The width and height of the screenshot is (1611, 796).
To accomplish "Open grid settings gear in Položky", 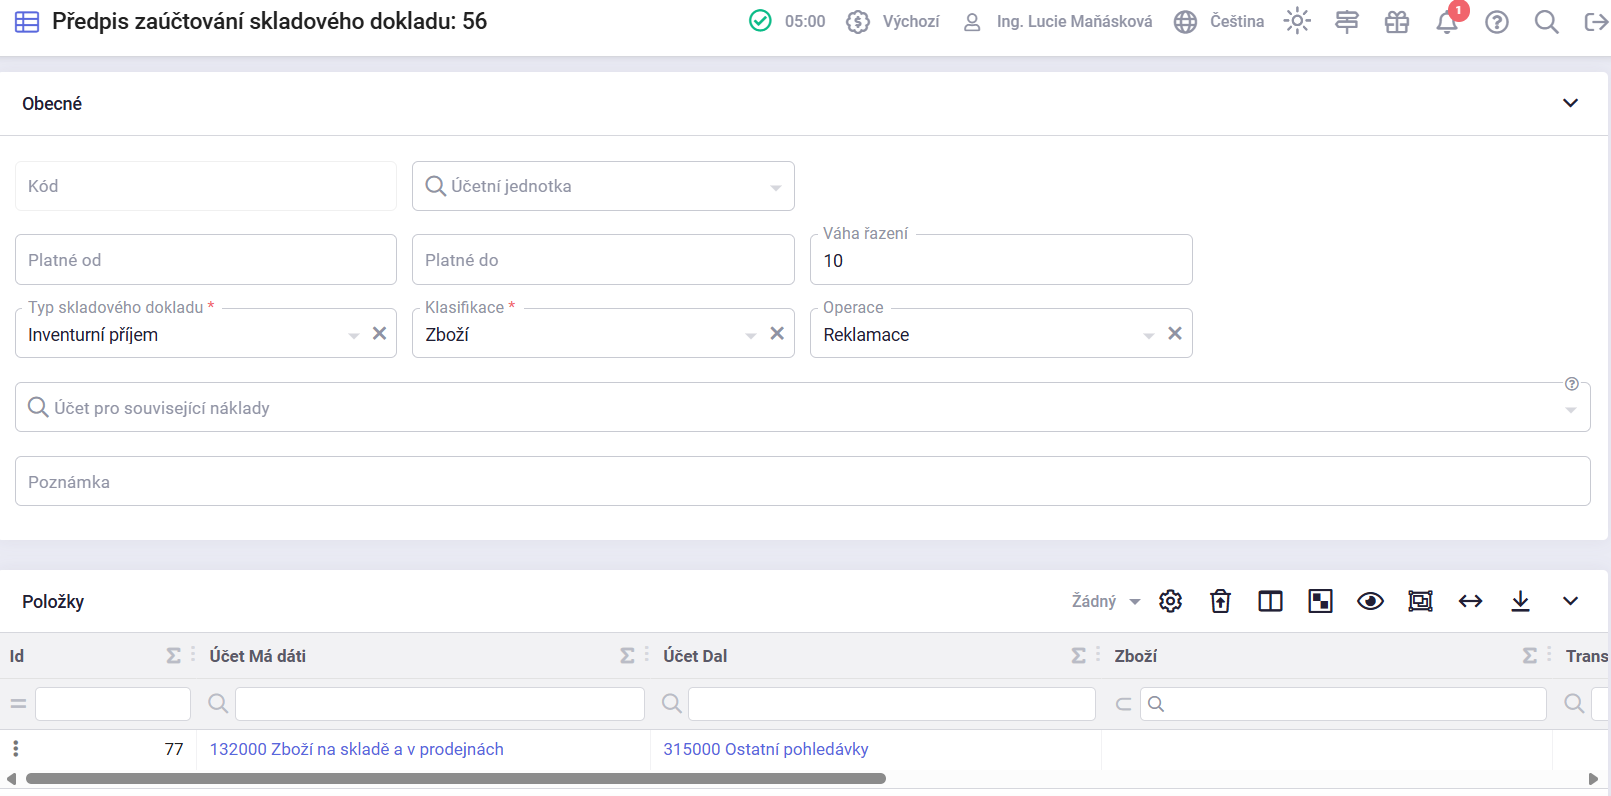I will pos(1170,601).
